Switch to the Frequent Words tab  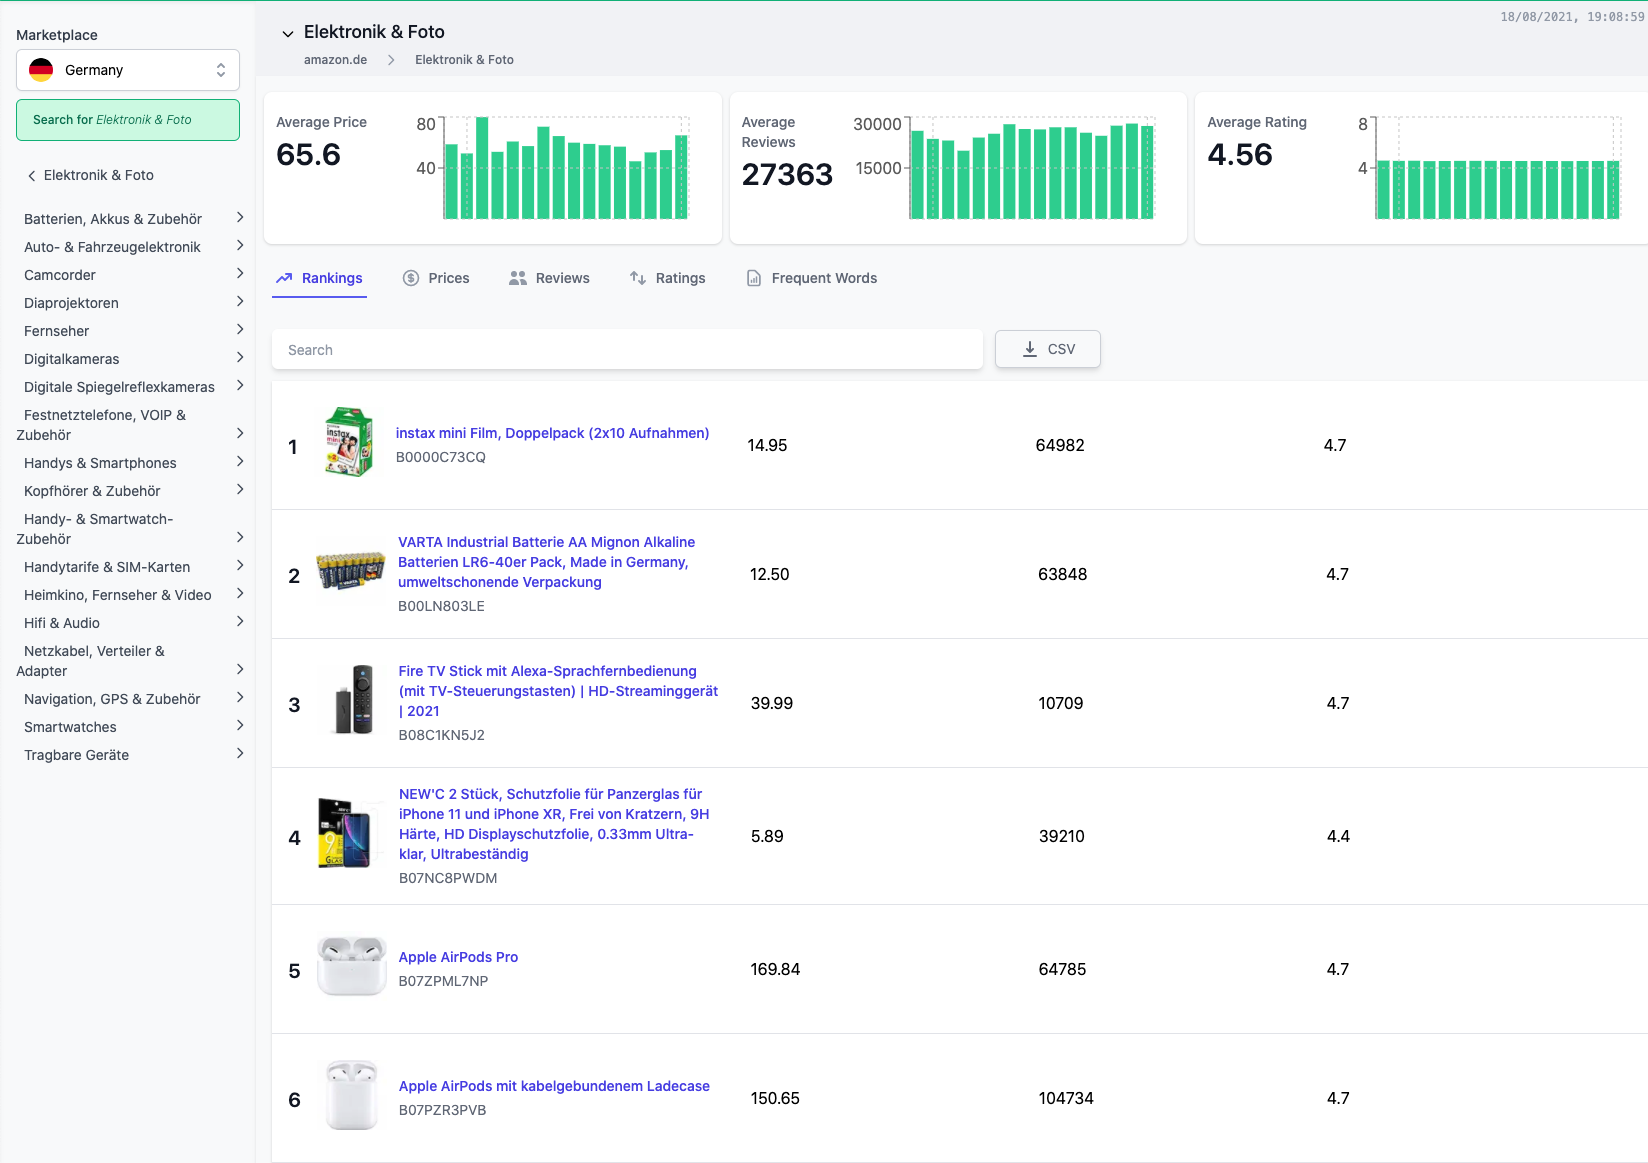tap(812, 278)
